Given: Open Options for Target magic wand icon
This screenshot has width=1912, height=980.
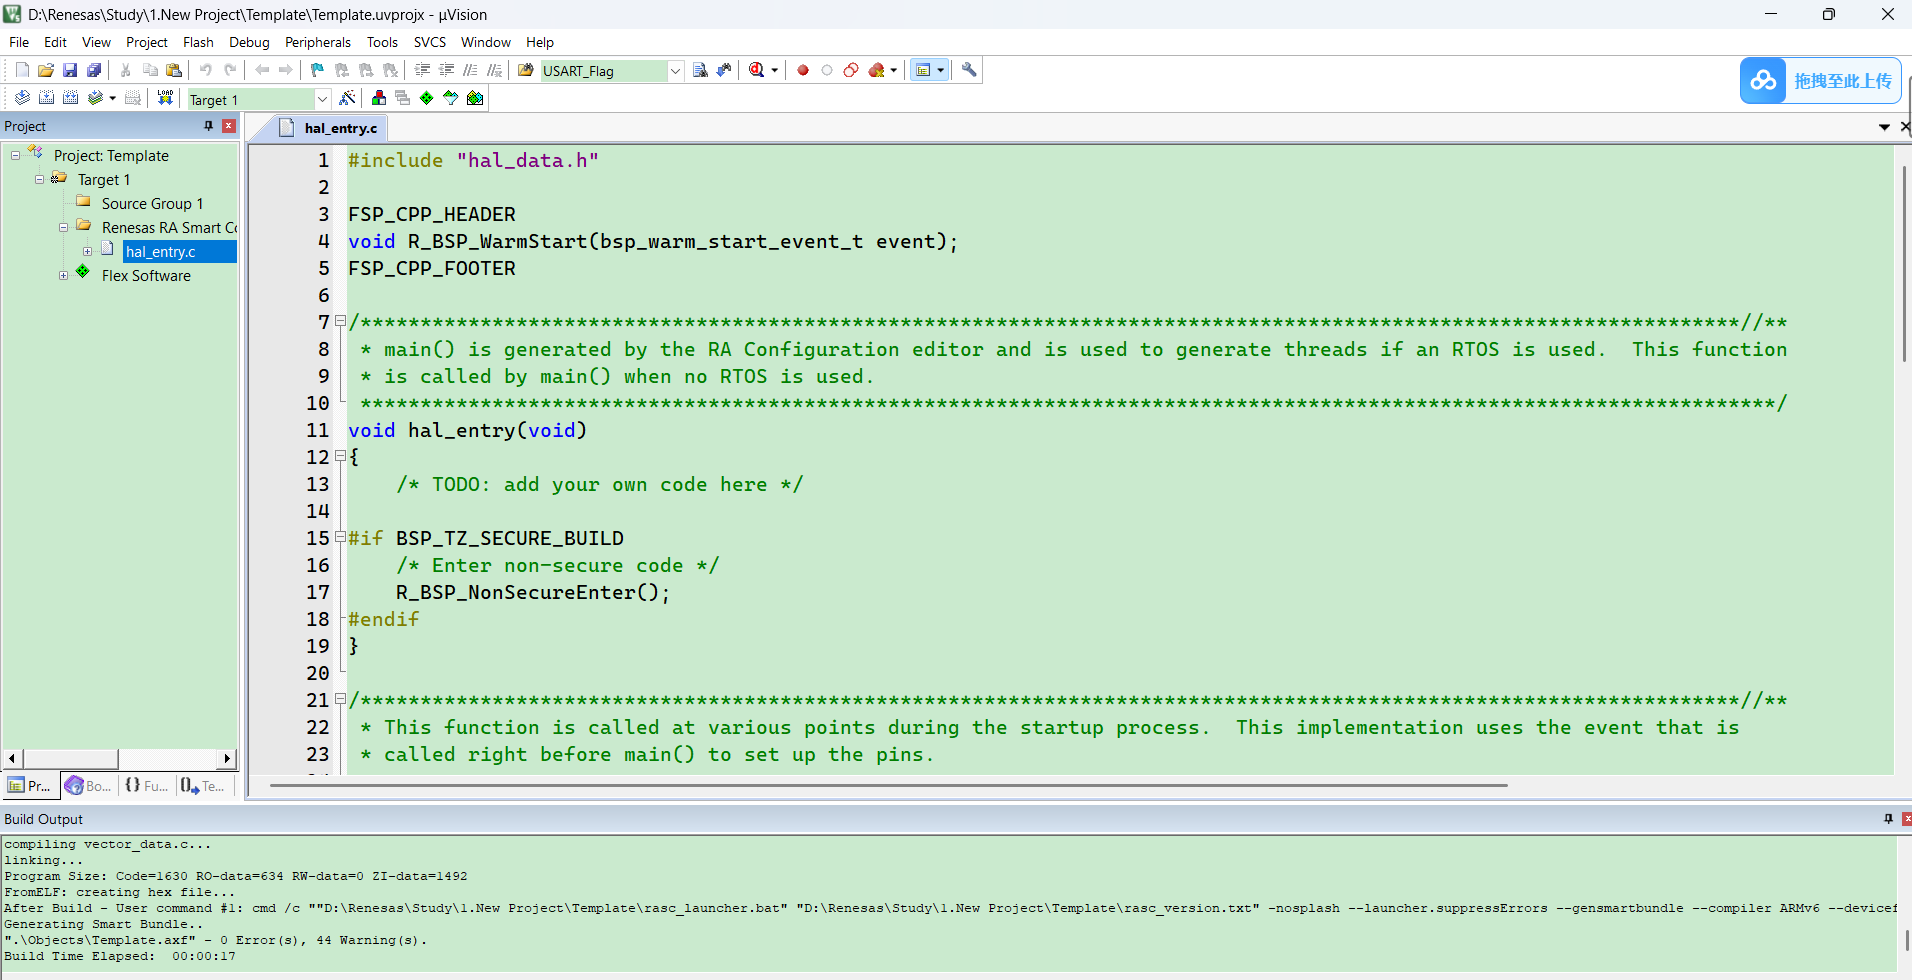Looking at the screenshot, I should (x=347, y=98).
